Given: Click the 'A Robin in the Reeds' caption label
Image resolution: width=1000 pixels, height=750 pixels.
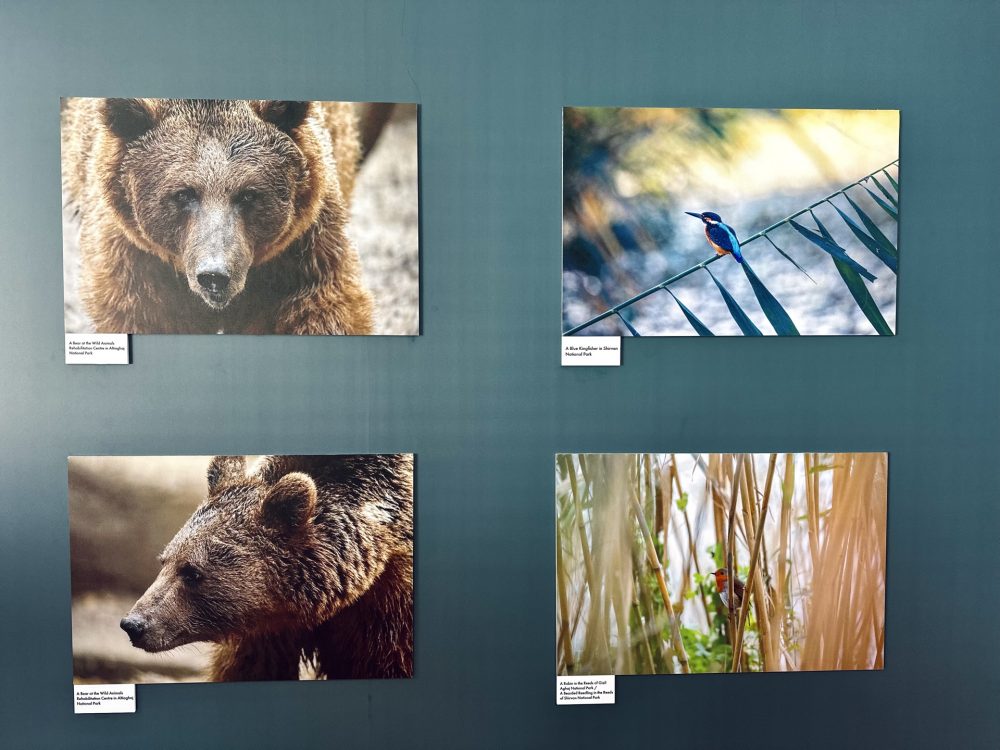Looking at the screenshot, I should (585, 689).
